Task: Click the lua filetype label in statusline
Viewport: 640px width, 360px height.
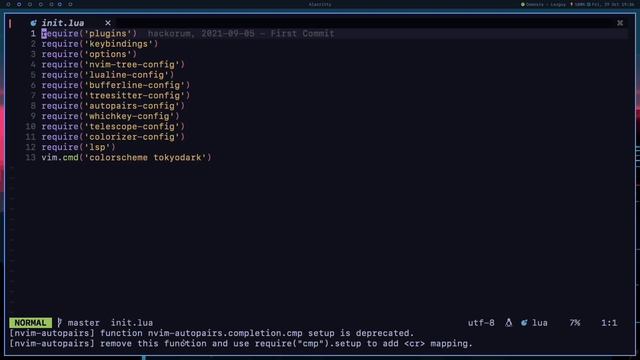Action: coord(540,323)
